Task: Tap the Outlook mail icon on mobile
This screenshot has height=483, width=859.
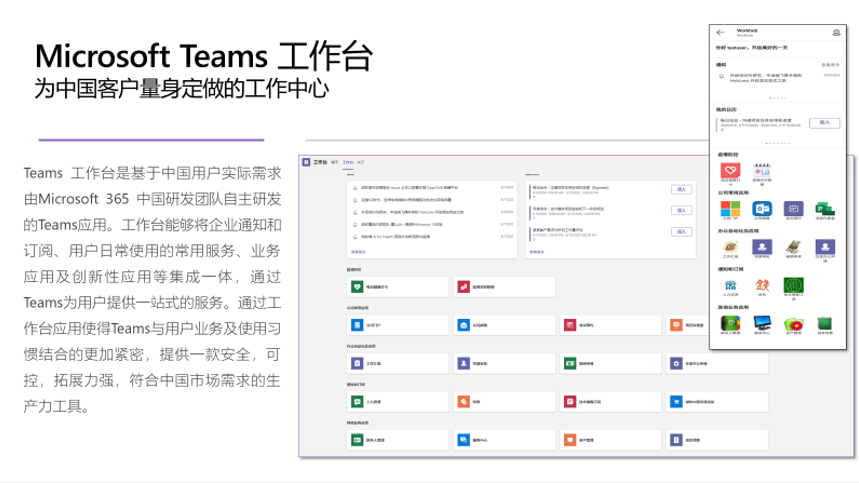Action: click(762, 209)
